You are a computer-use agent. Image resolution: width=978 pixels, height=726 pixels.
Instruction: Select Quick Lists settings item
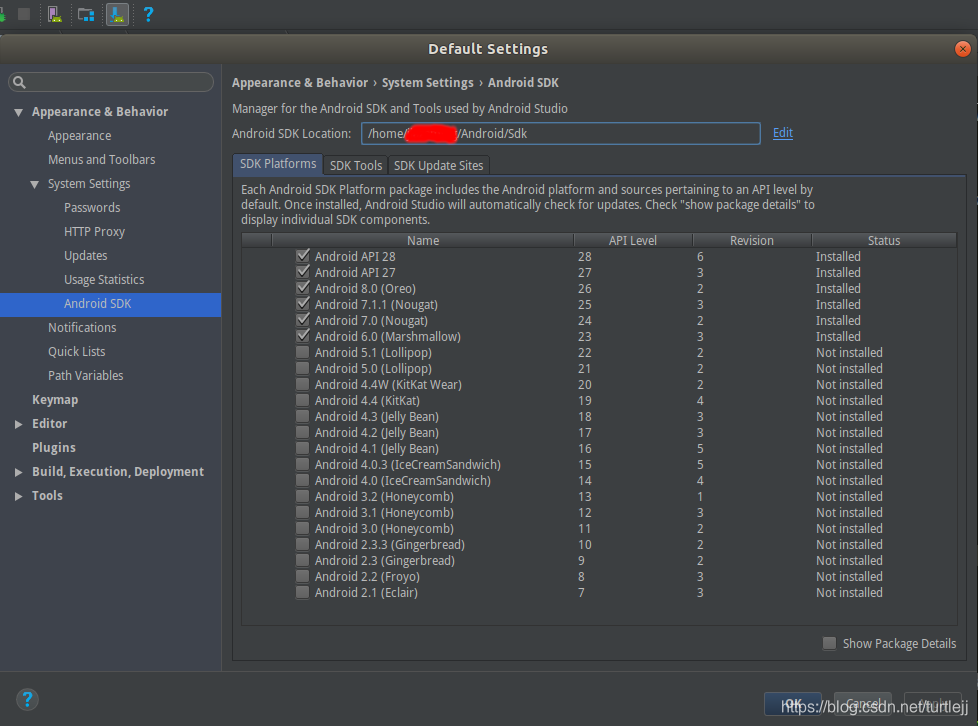tap(76, 352)
